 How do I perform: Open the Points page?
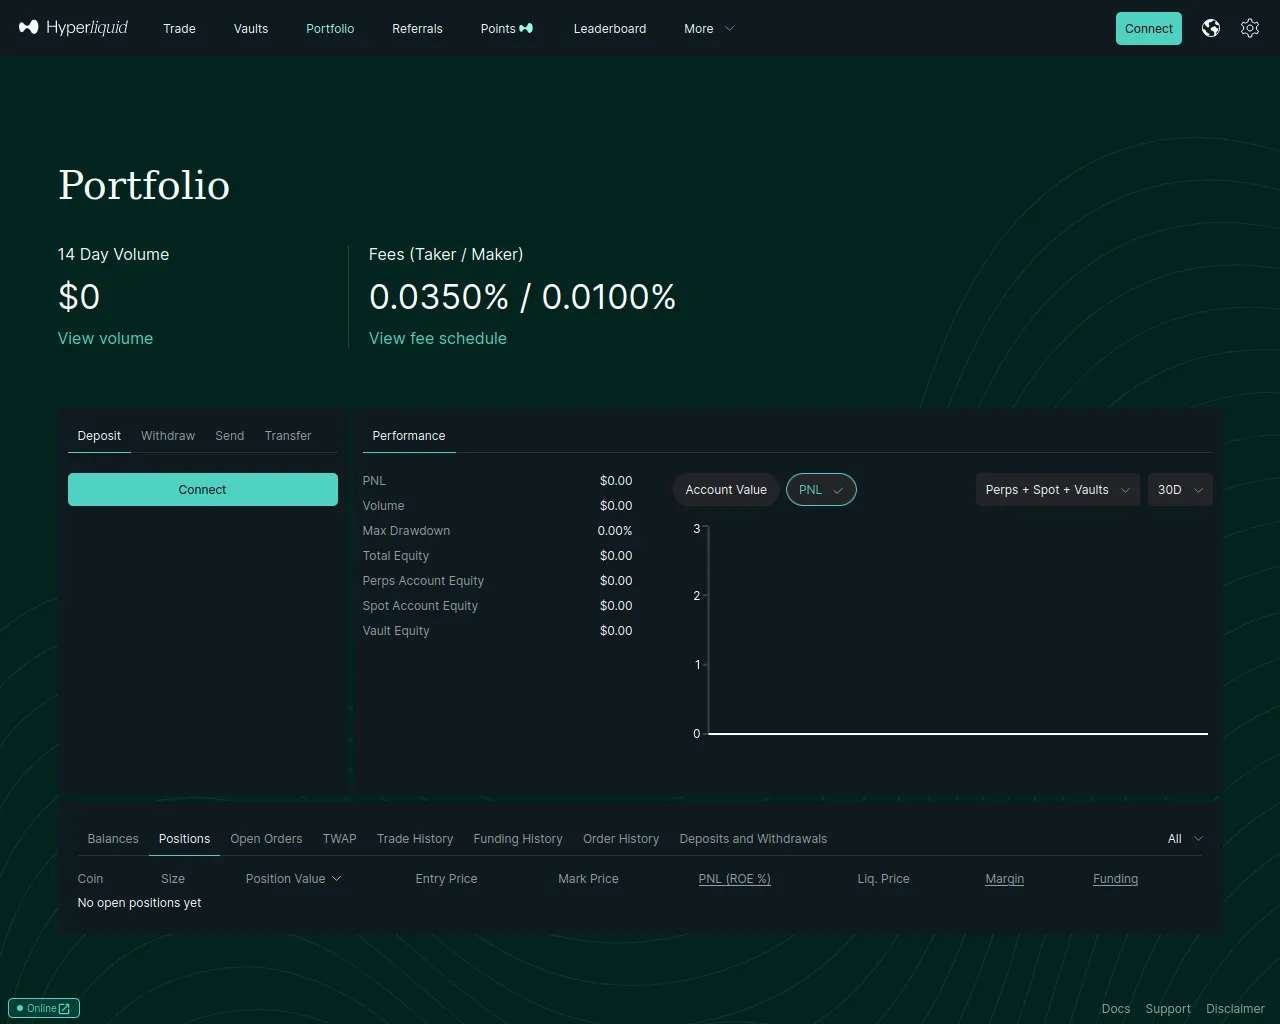(x=507, y=29)
